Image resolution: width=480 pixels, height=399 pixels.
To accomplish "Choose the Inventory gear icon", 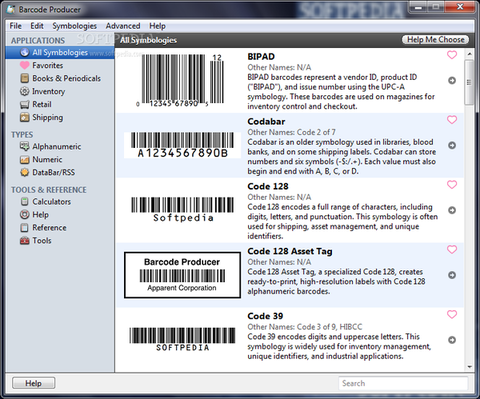I will pos(25,91).
